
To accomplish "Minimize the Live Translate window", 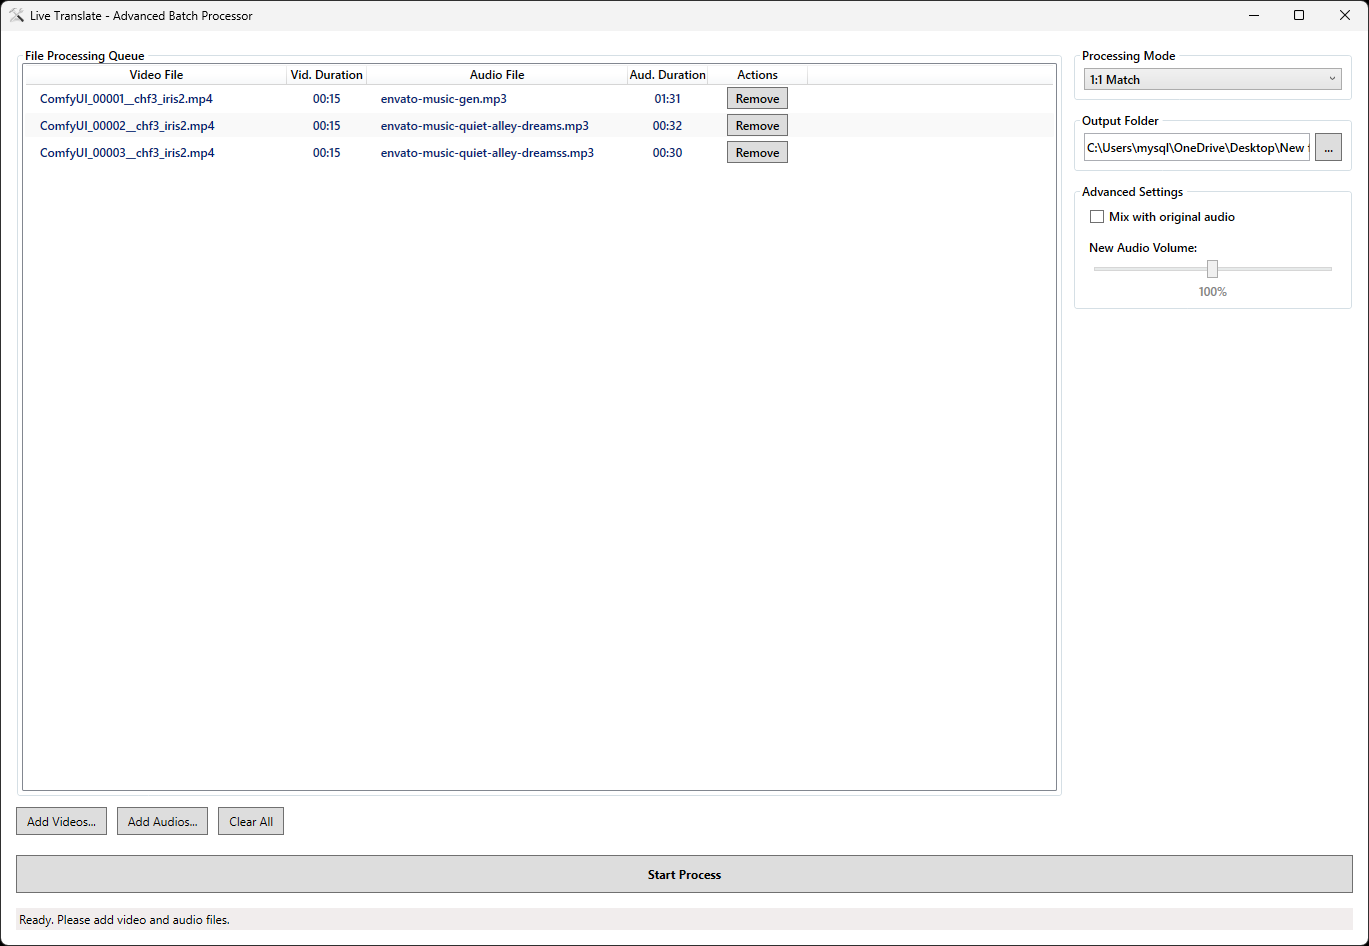I will pos(1253,15).
